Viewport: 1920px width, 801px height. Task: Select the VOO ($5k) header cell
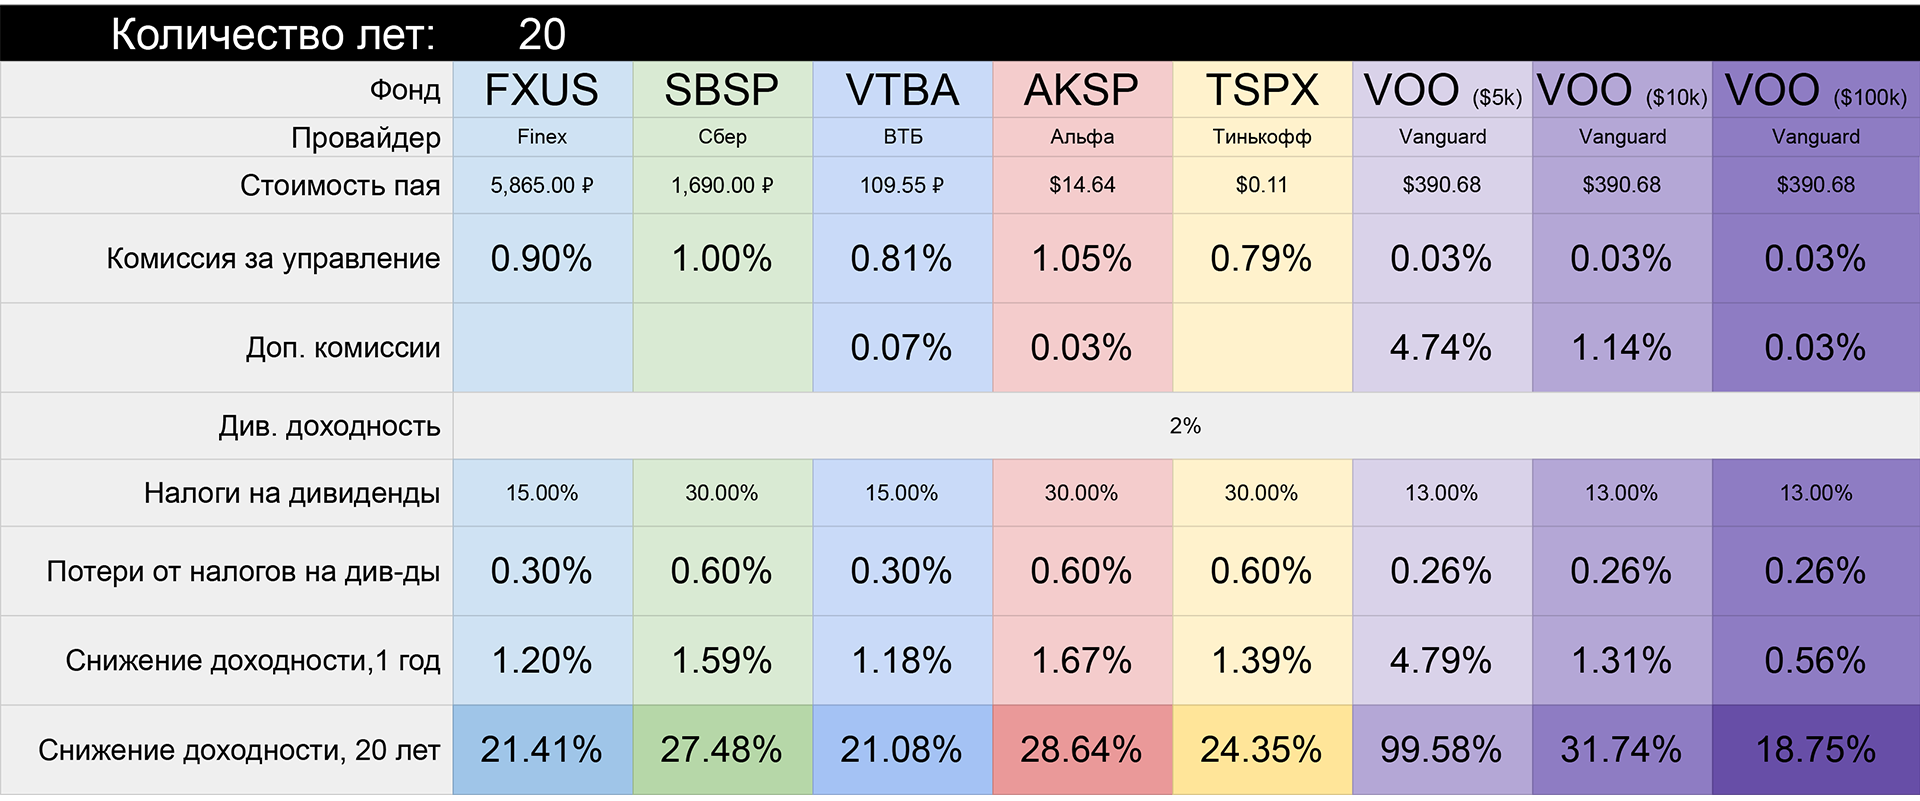(1442, 91)
